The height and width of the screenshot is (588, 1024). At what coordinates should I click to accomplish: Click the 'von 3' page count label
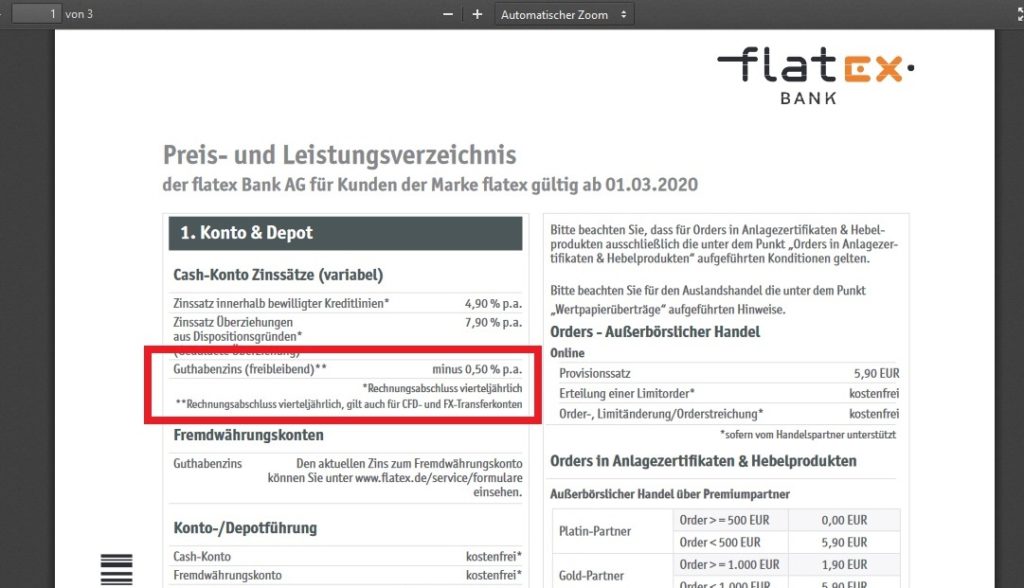79,14
